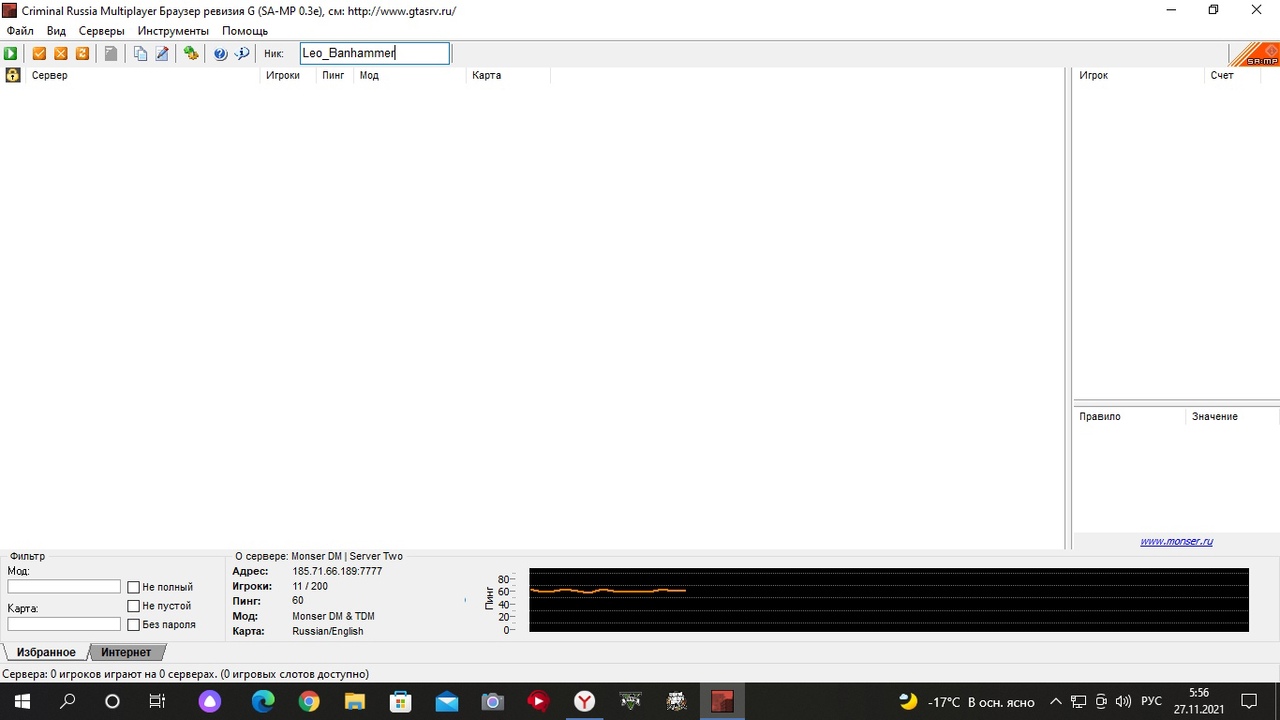Viewport: 1280px width, 720px height.
Task: Click the active SA-MP browser taskbar icon
Action: (x=723, y=701)
